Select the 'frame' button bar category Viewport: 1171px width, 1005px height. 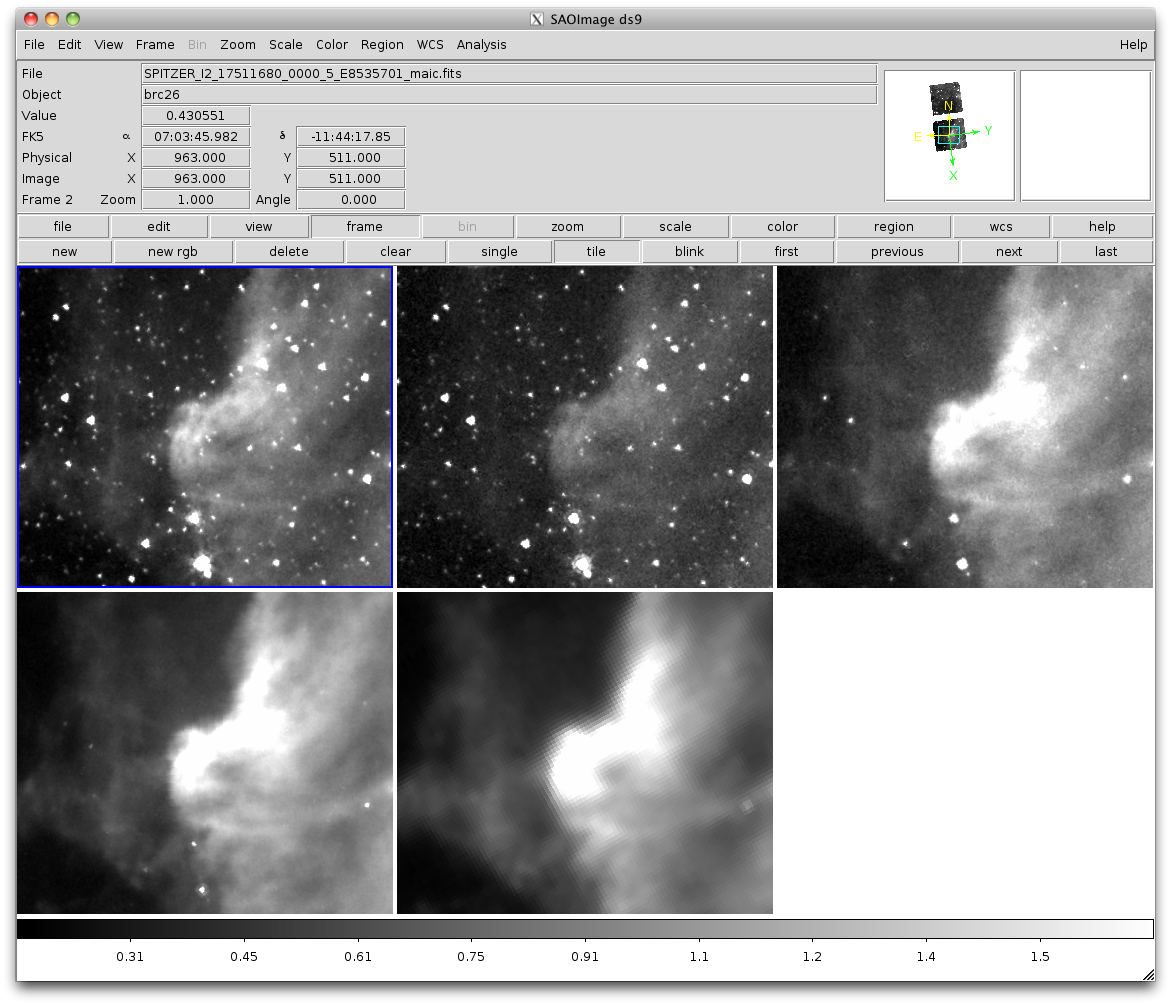(364, 227)
